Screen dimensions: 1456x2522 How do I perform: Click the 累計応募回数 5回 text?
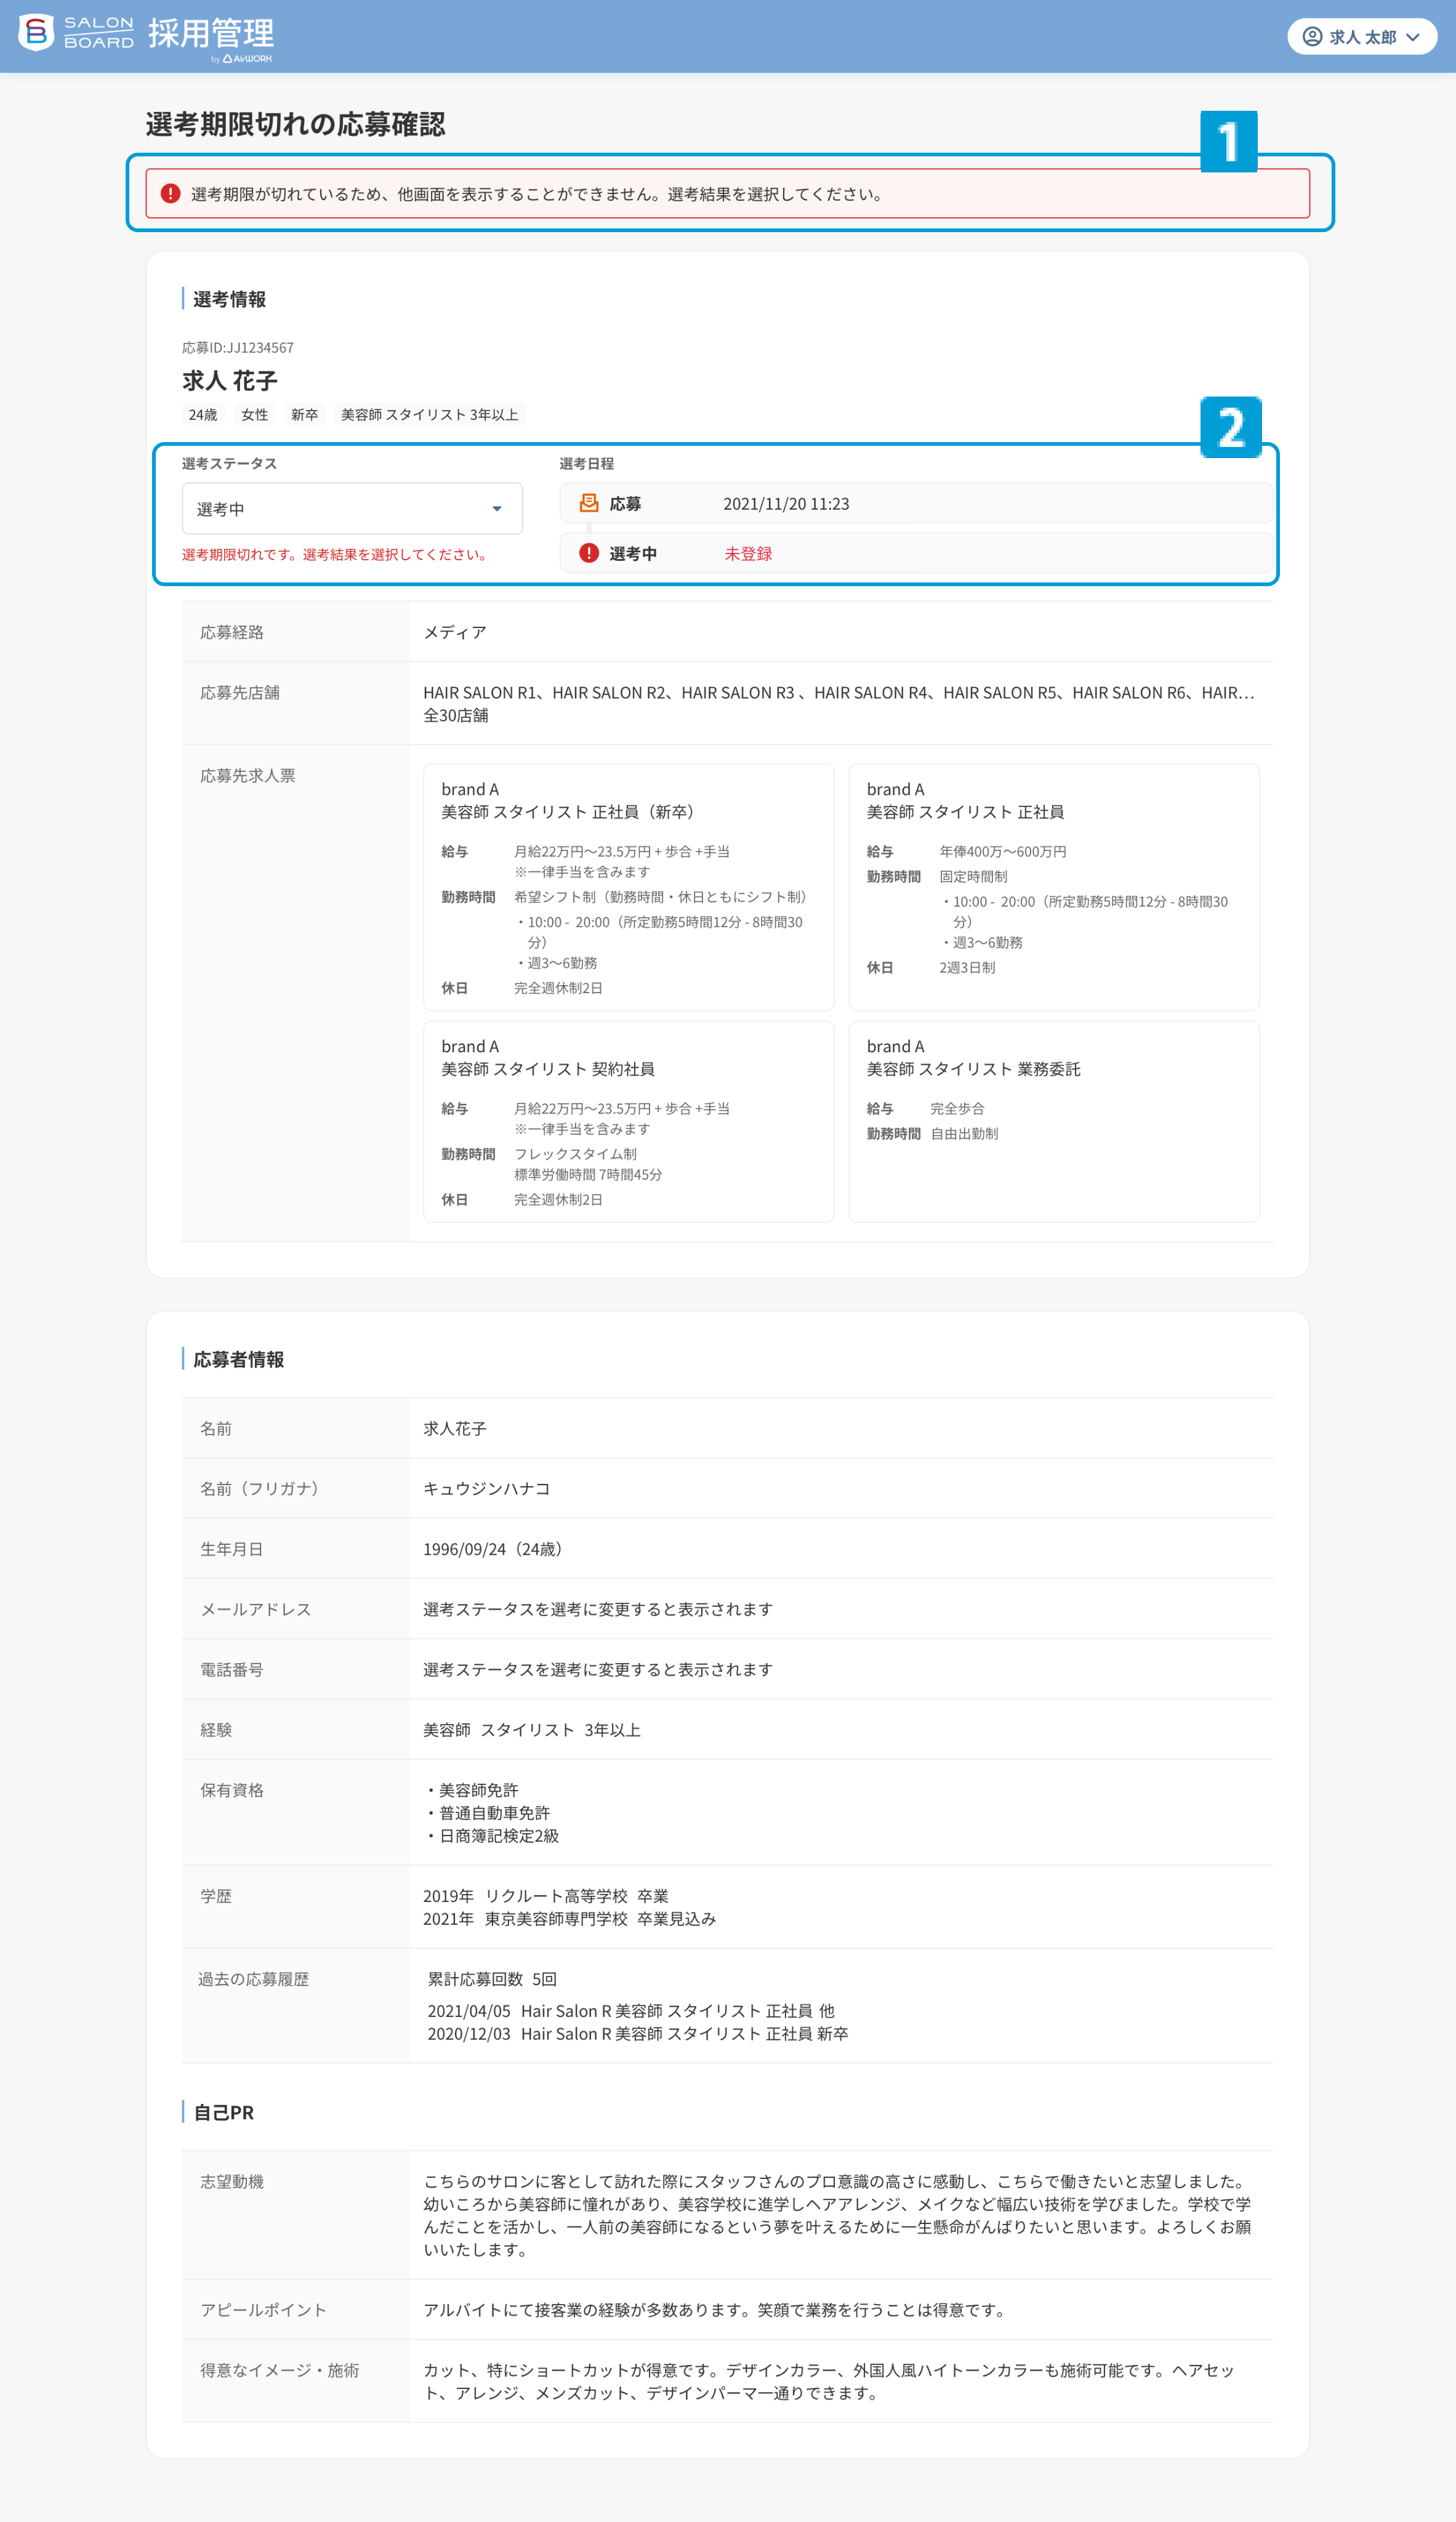coord(492,1979)
